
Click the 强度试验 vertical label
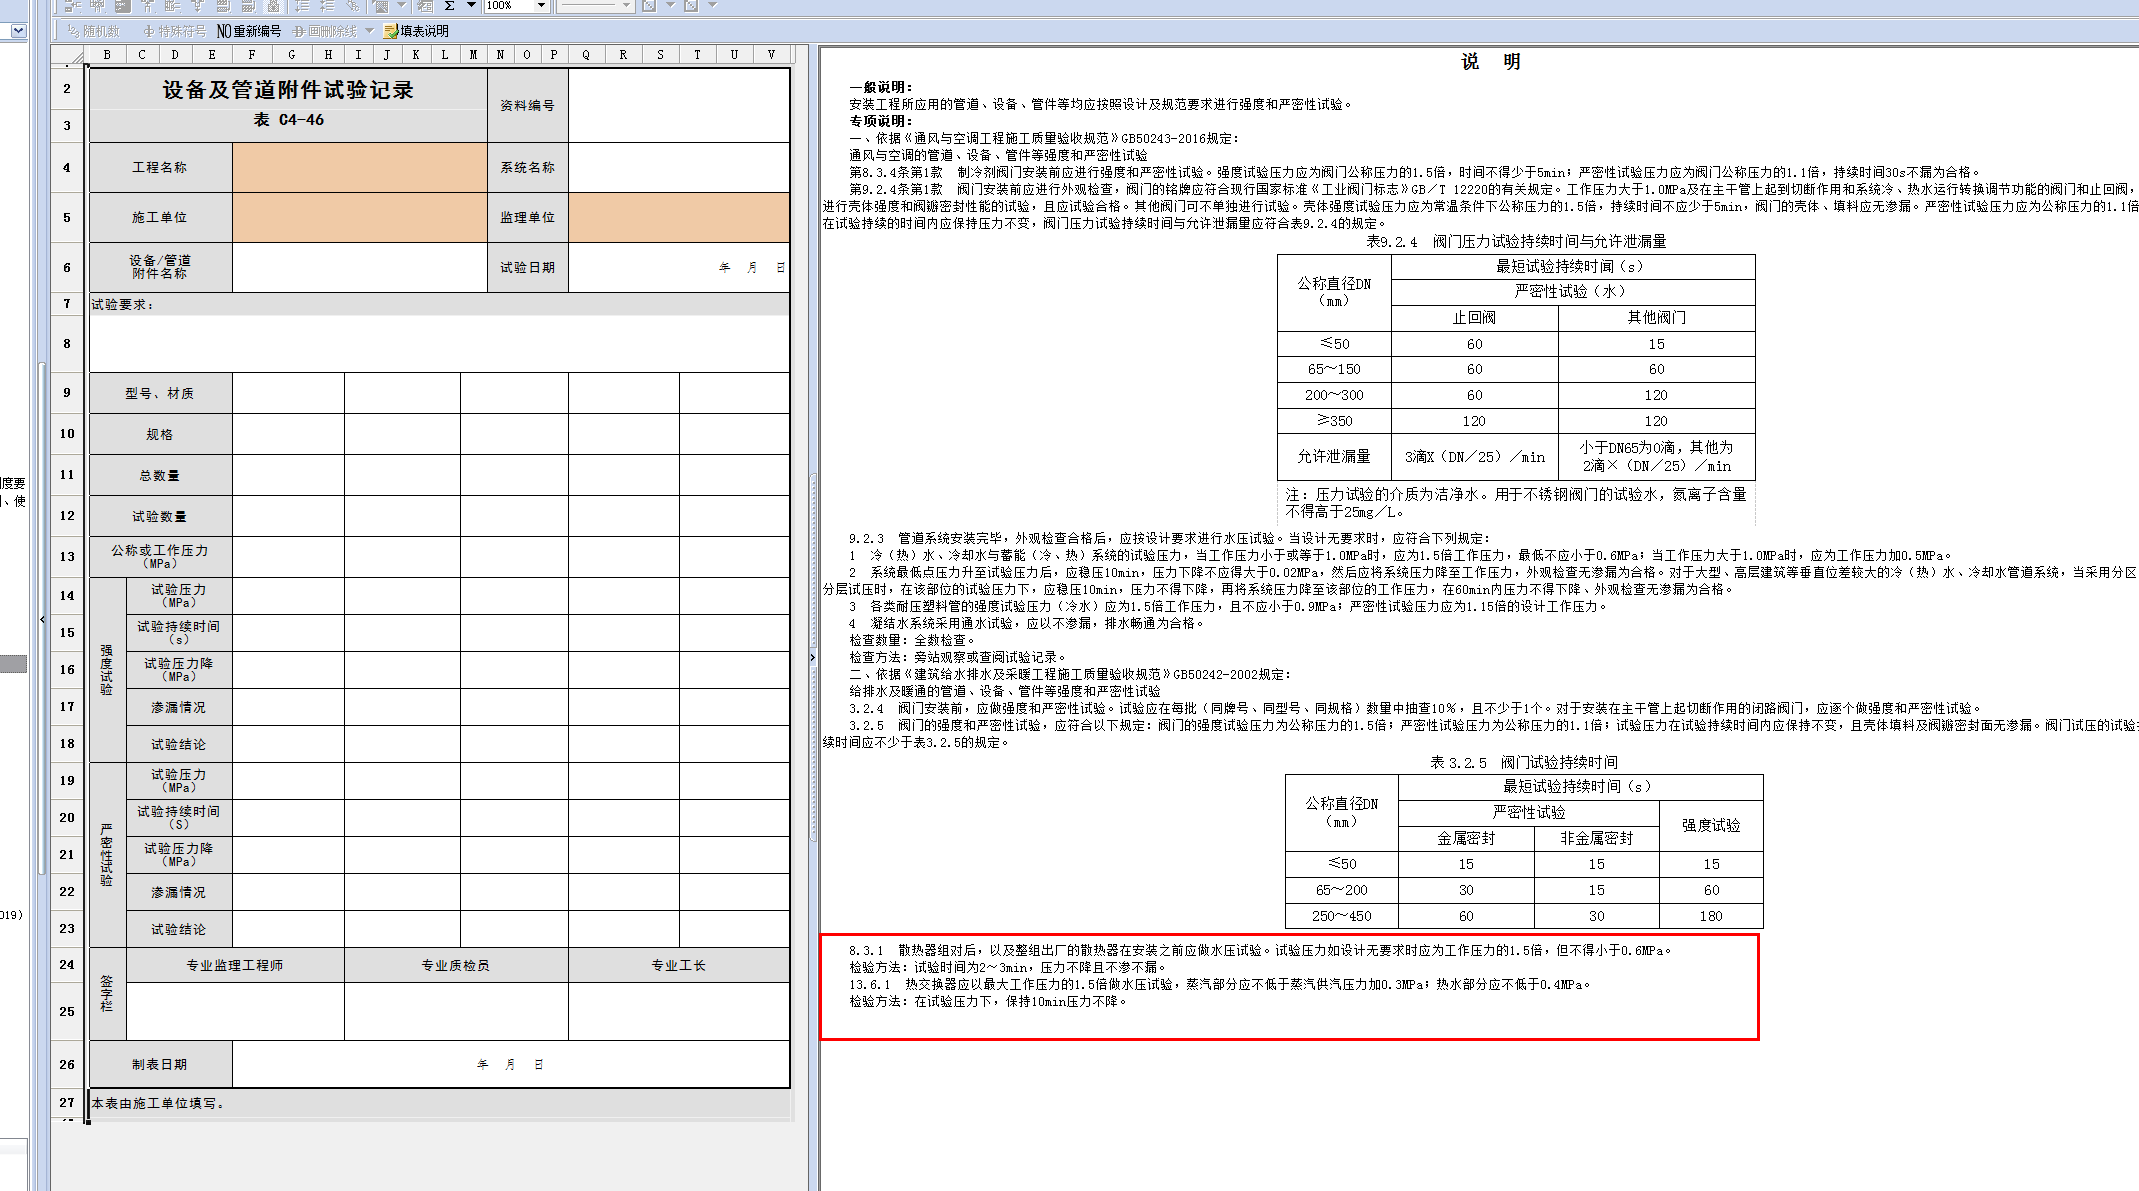point(107,670)
